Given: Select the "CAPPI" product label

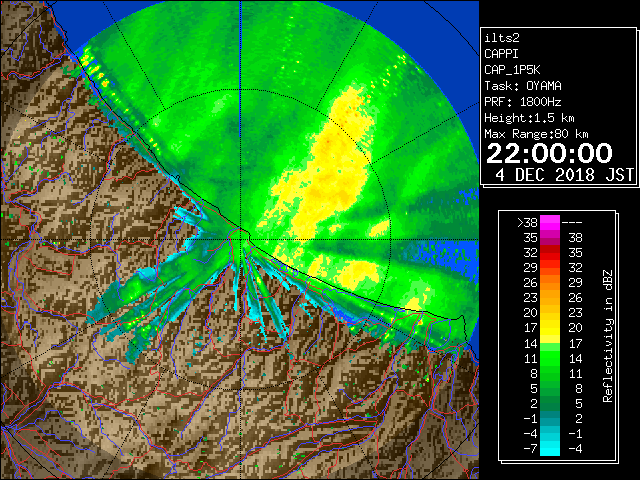Looking at the screenshot, I should (501, 54).
